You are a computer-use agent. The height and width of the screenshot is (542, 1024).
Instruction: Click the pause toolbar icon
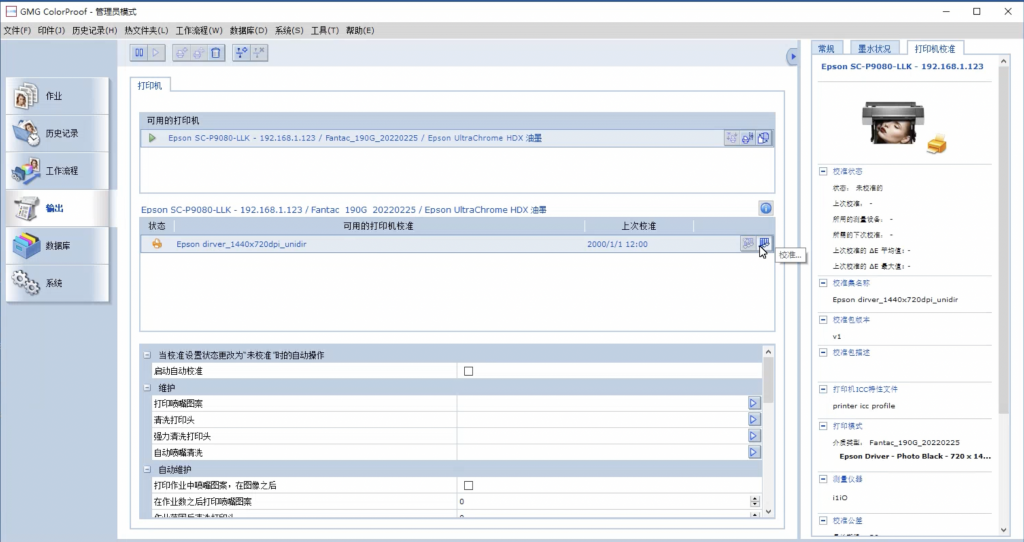[139, 53]
